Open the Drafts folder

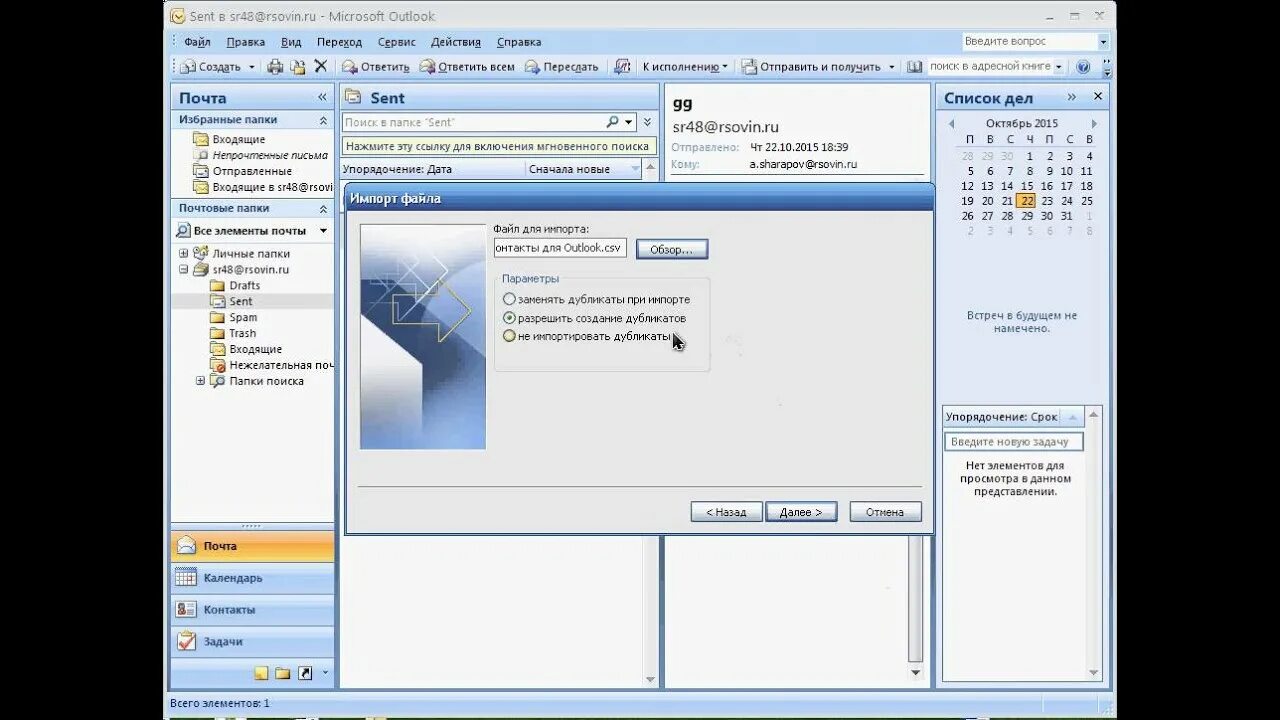(244, 286)
